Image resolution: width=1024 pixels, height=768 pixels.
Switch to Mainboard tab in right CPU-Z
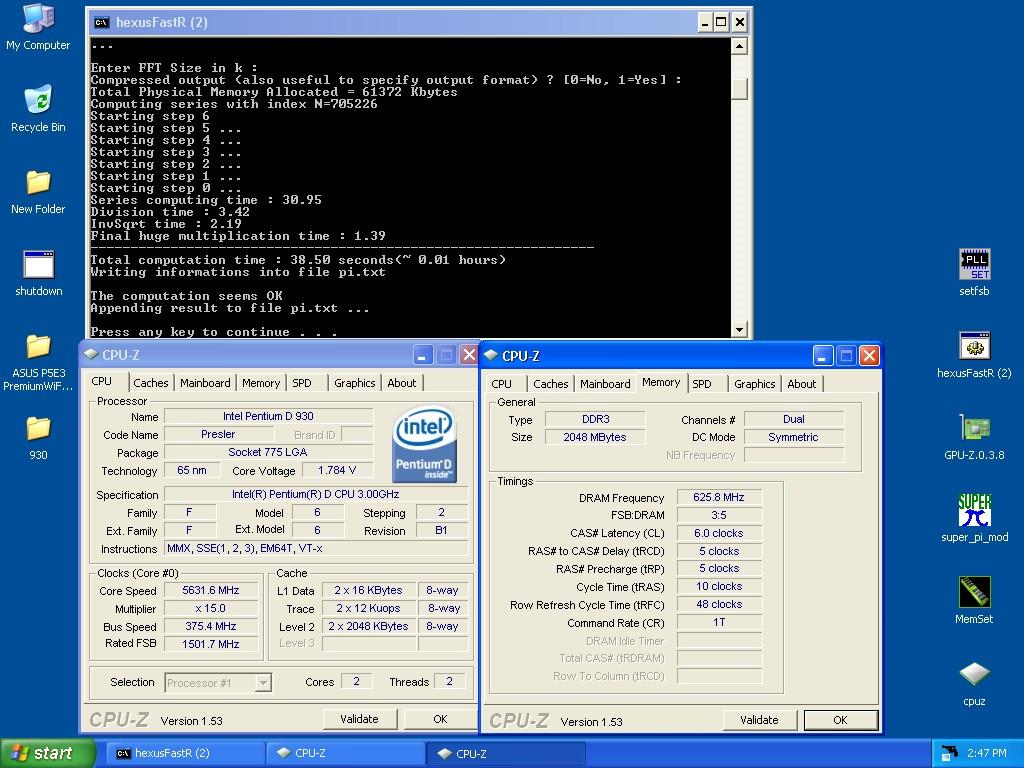pyautogui.click(x=605, y=384)
